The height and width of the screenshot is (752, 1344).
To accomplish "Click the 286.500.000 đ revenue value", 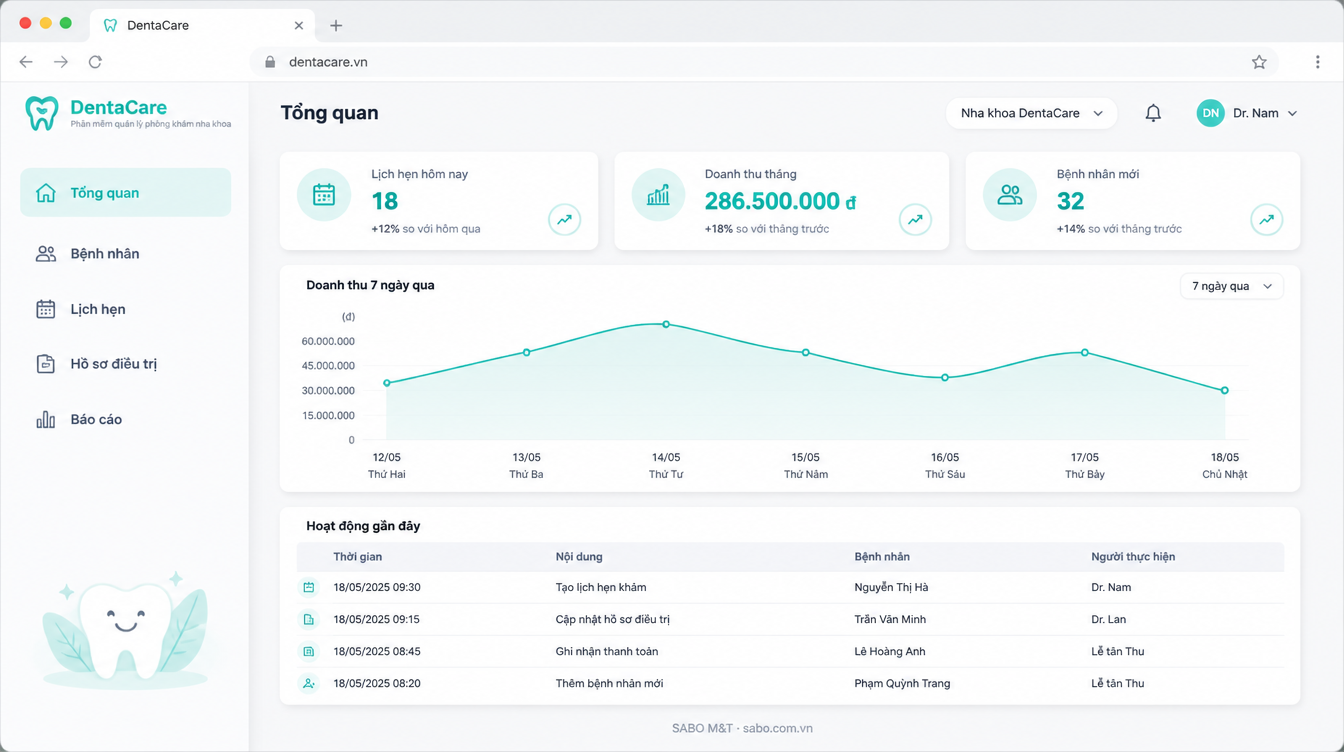I will (x=780, y=202).
